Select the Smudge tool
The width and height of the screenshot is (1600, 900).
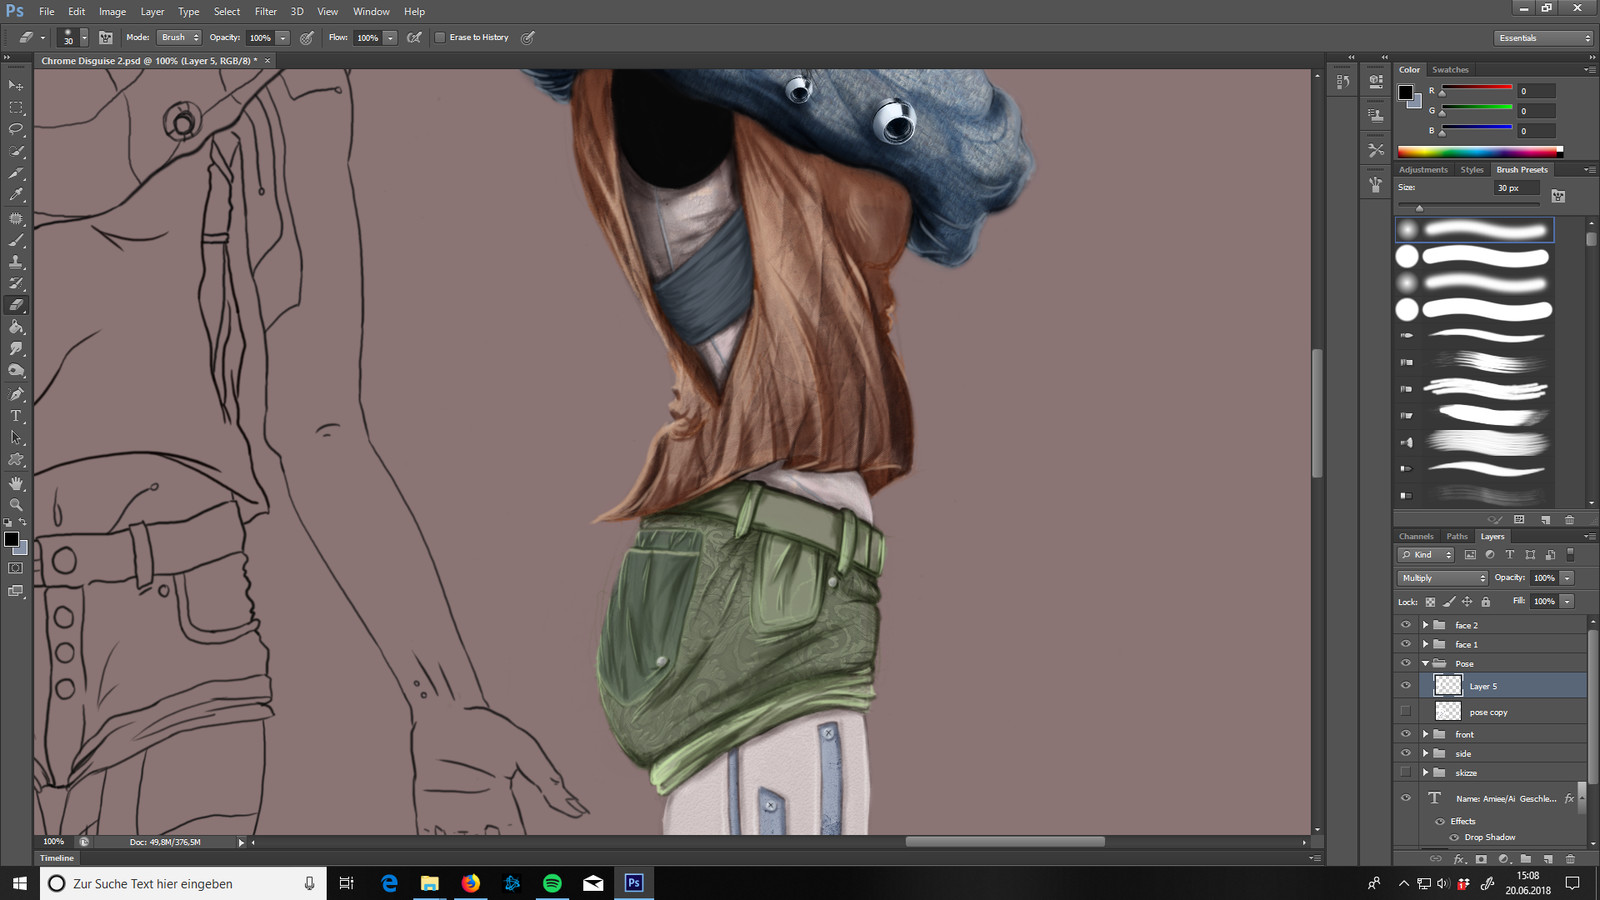pyautogui.click(x=16, y=349)
